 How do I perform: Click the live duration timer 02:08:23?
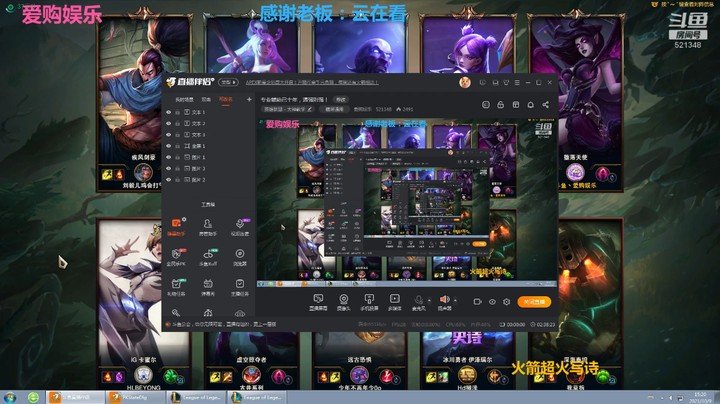coord(546,325)
